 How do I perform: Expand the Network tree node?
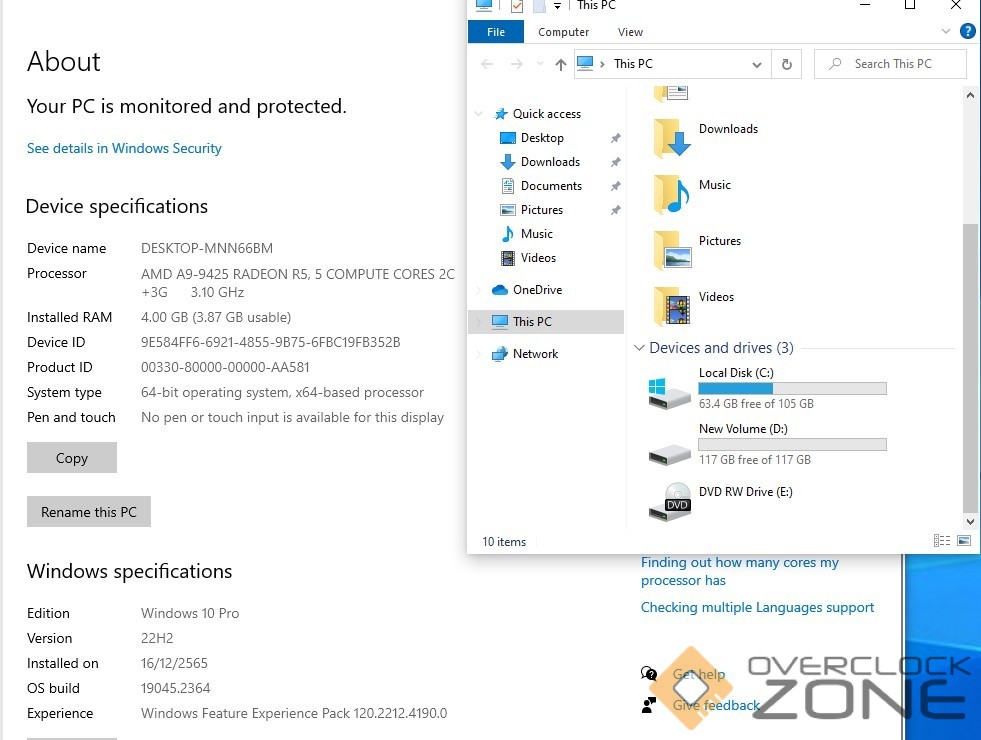(479, 354)
